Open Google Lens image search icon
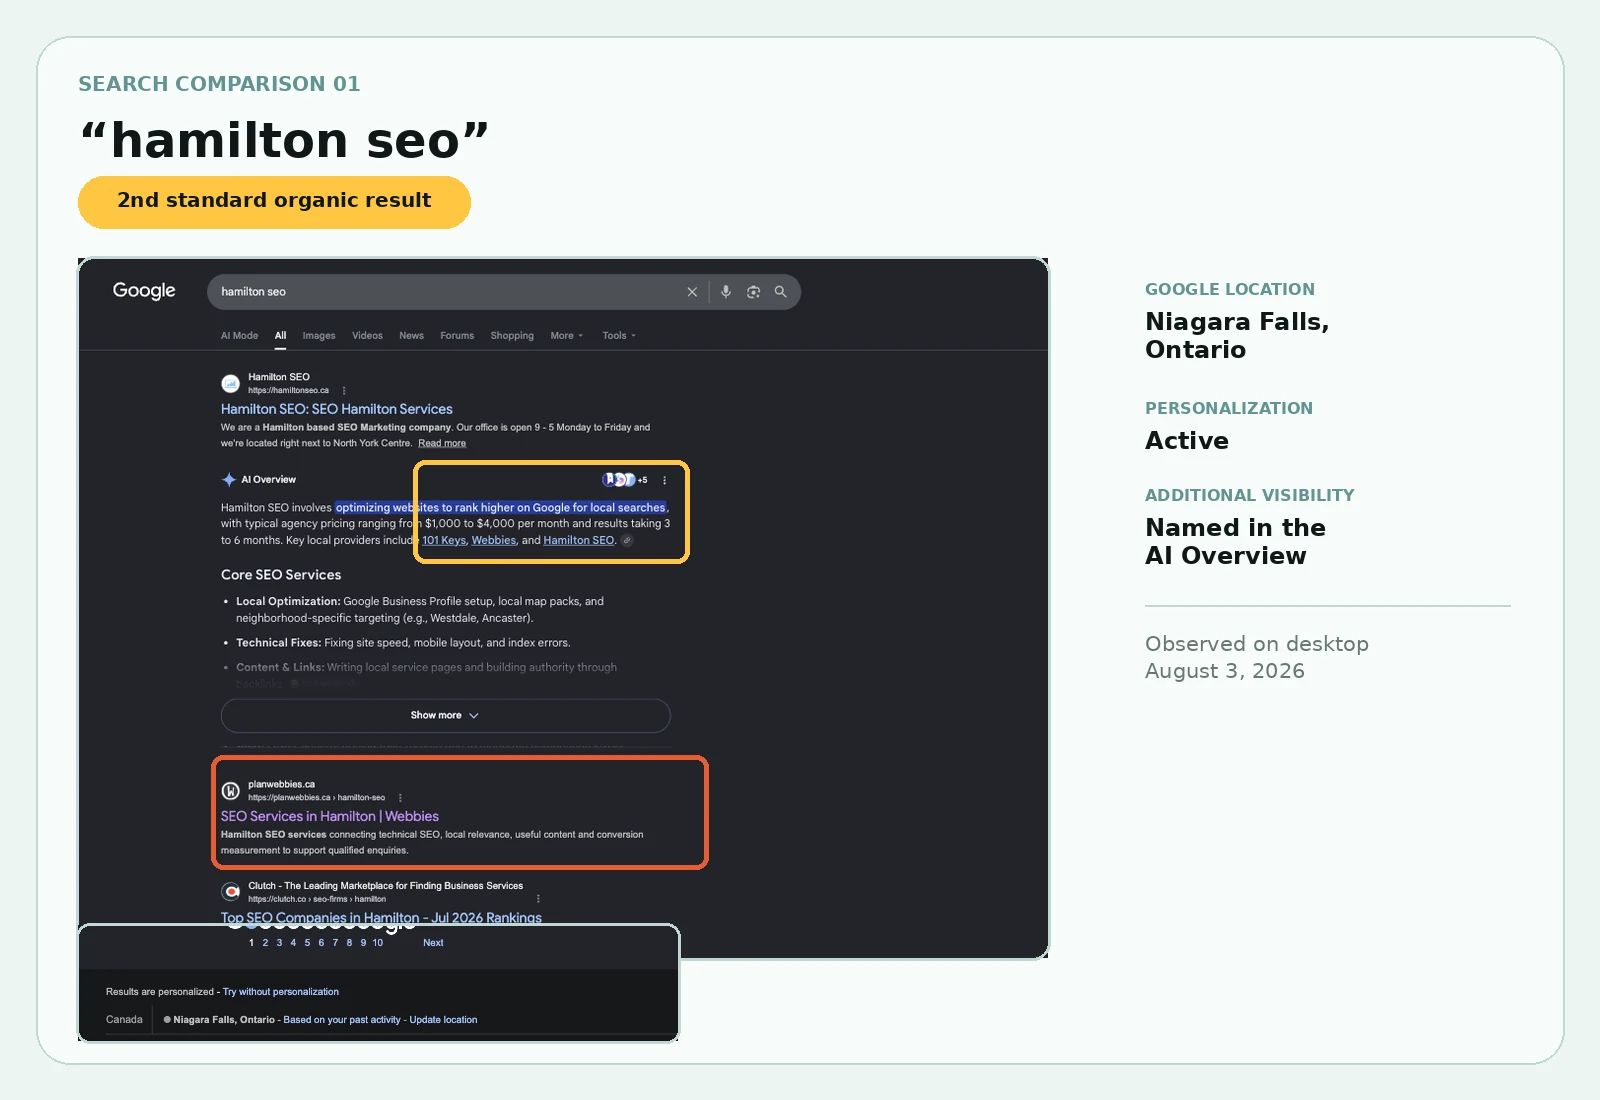 click(x=753, y=292)
